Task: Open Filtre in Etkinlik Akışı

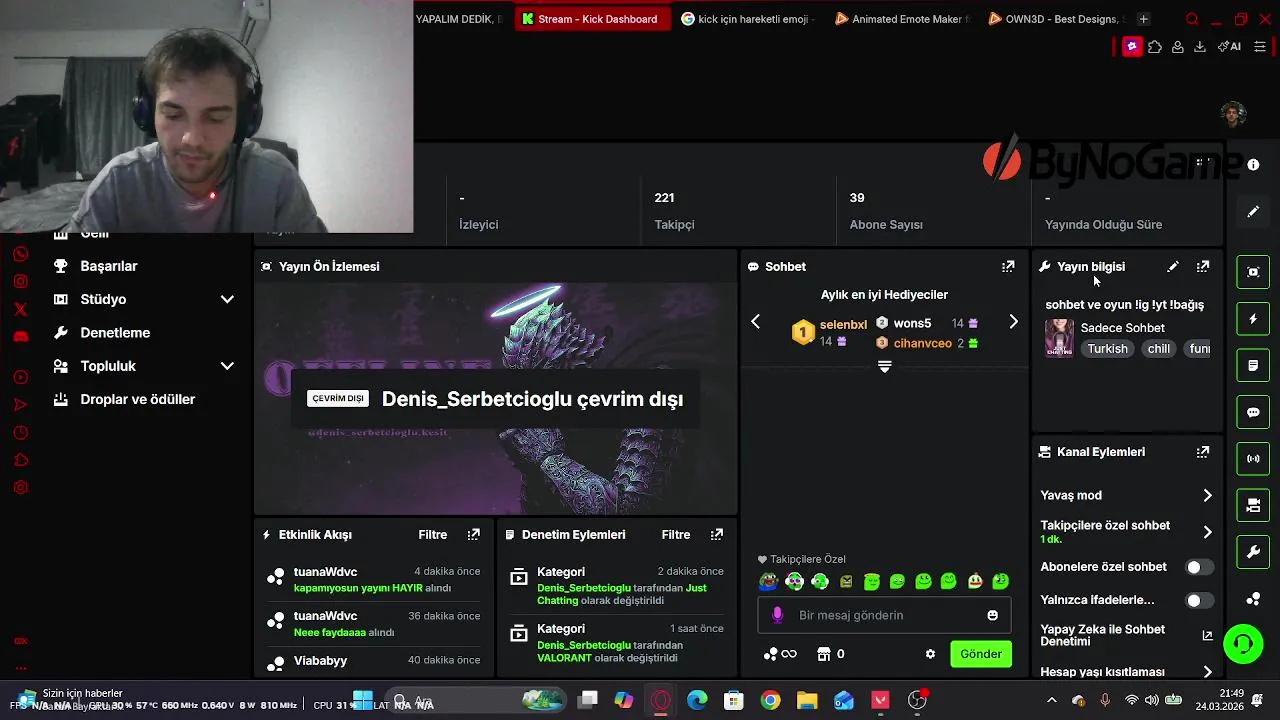Action: click(x=433, y=535)
